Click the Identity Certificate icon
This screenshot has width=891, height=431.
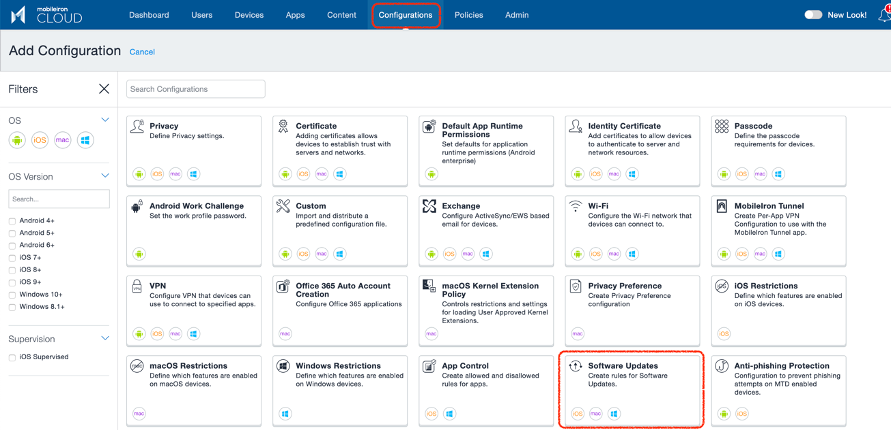(575, 127)
